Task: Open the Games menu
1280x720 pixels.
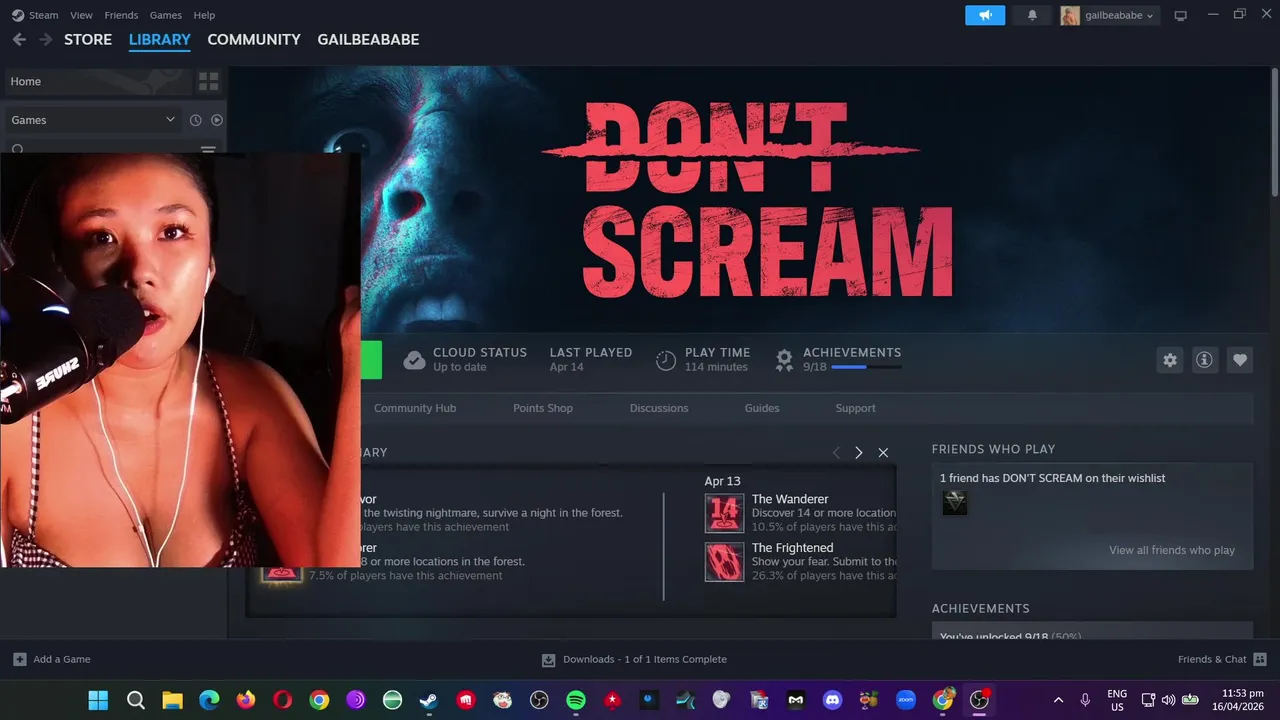Action: (166, 15)
